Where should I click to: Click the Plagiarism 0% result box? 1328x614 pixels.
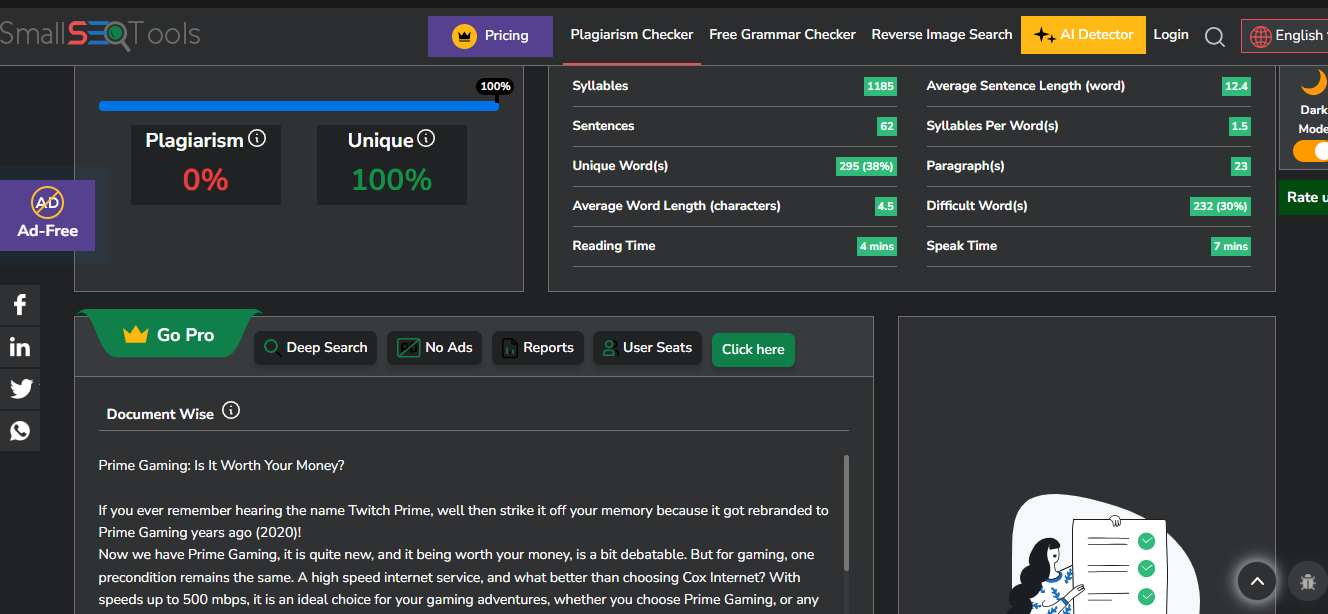[x=206, y=165]
